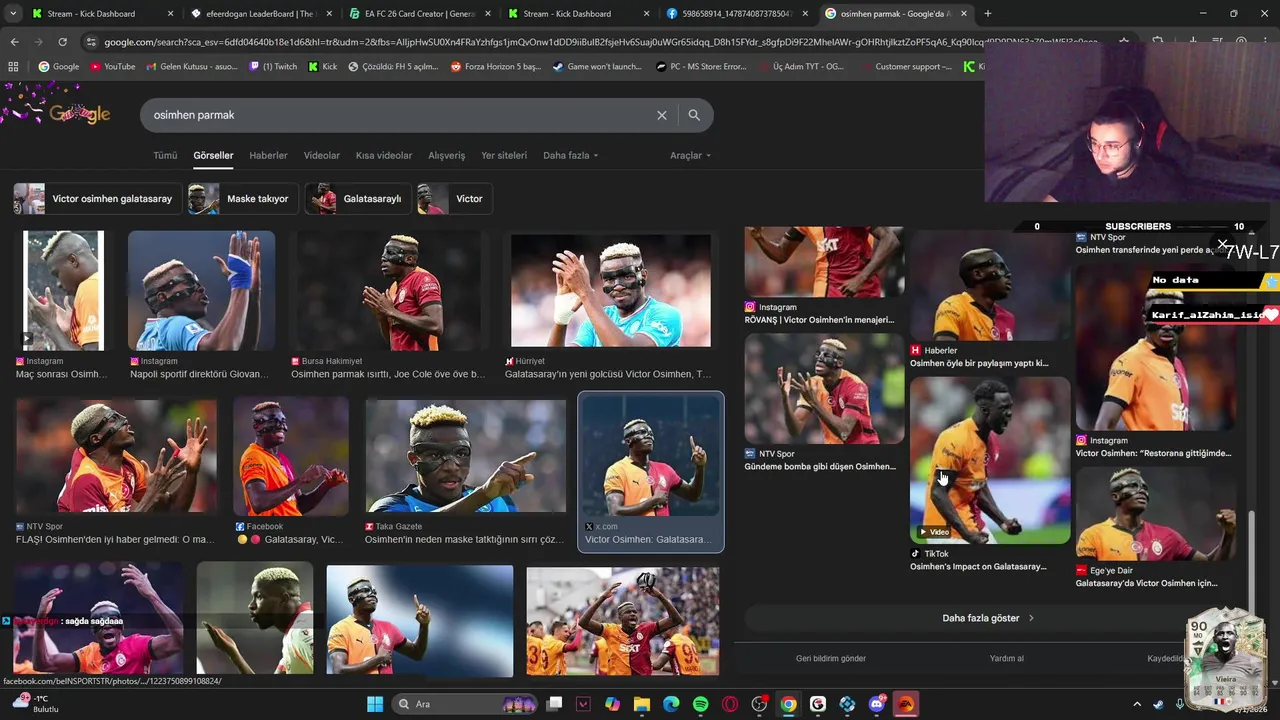Open the Customer support bookmark
The image size is (1280, 720).
pyautogui.click(x=905, y=67)
